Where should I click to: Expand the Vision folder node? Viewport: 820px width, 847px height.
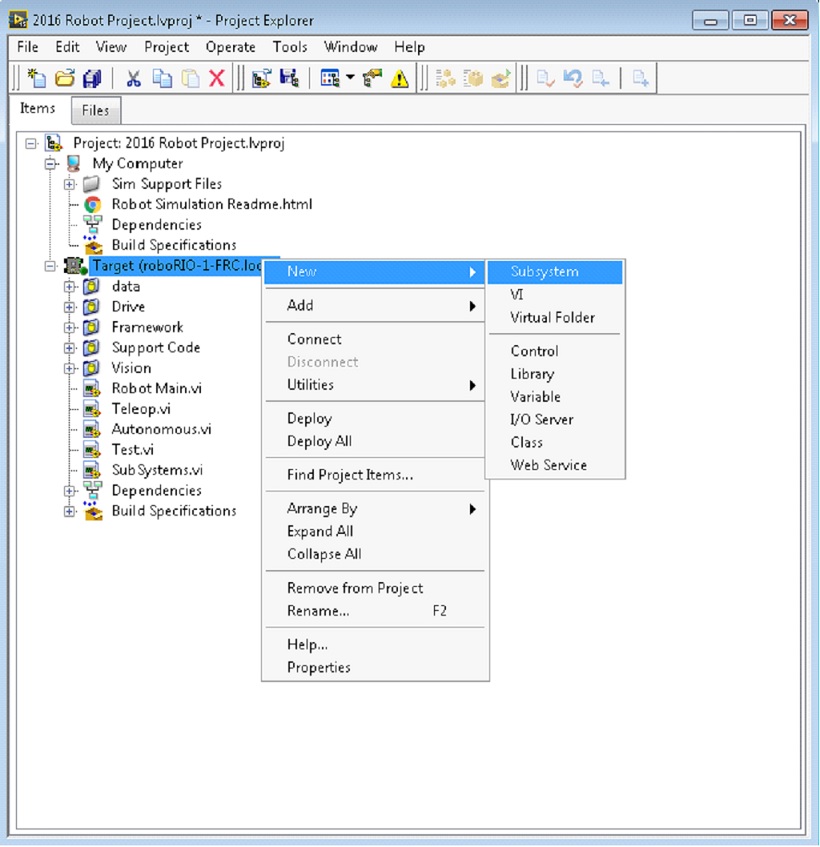(69, 368)
